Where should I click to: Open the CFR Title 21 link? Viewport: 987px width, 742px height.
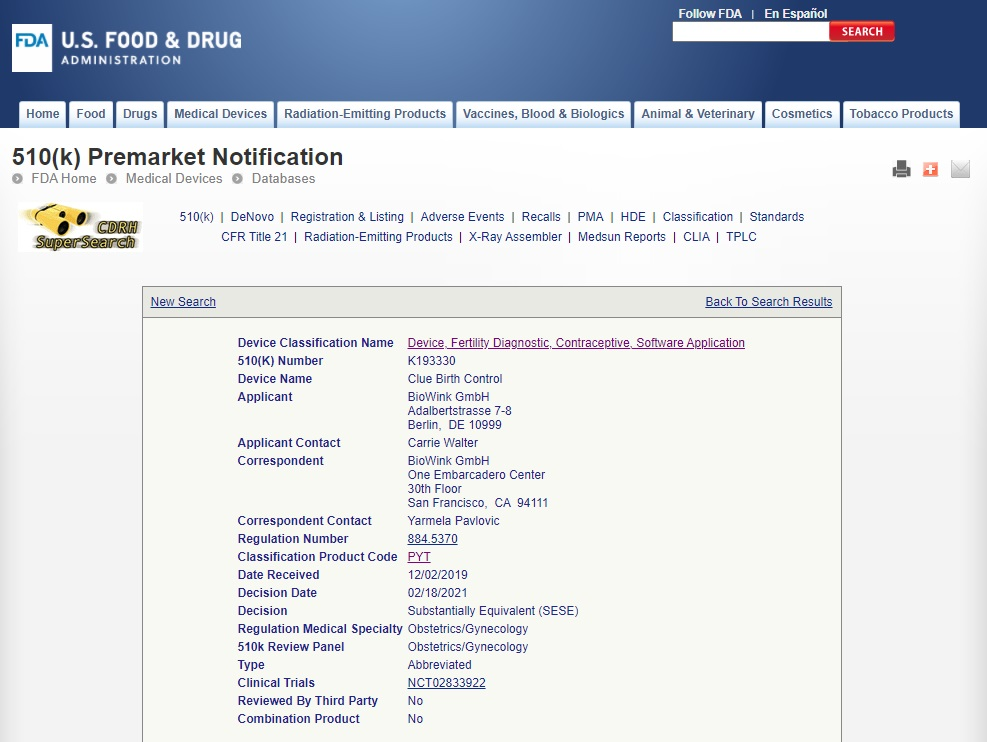(254, 237)
